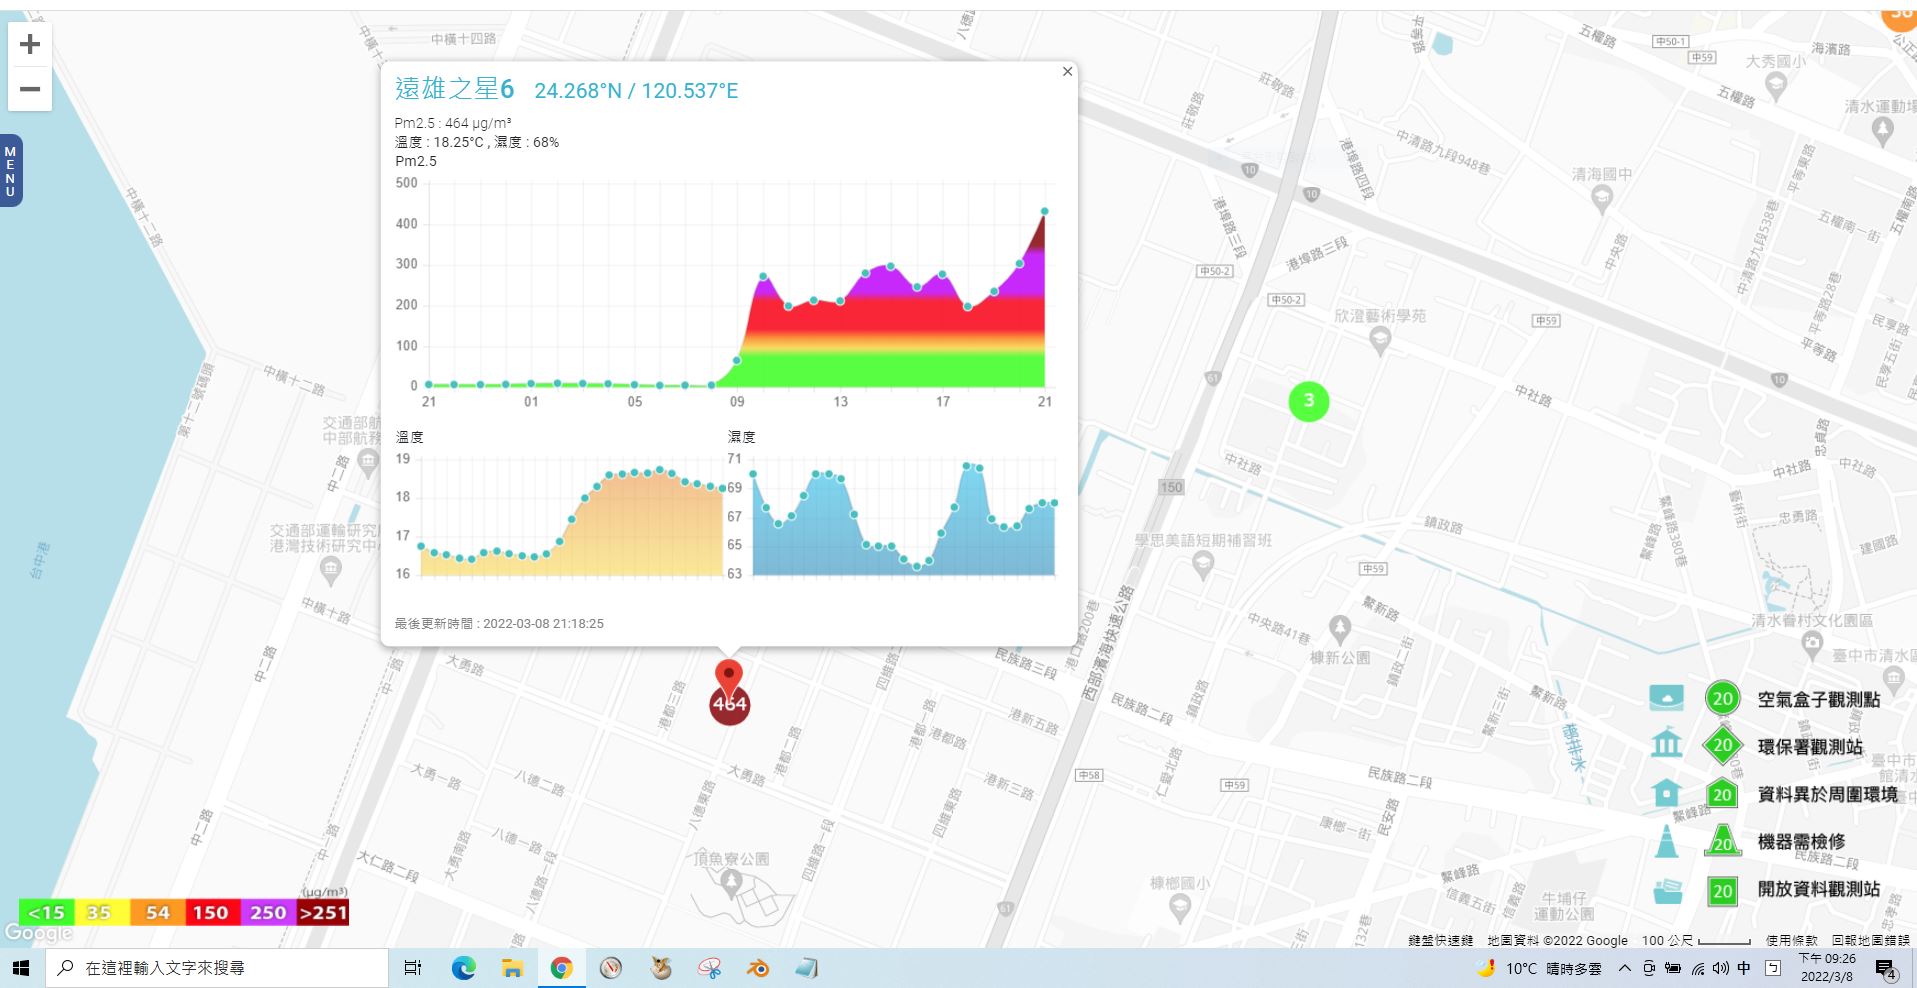Open the 使用條款 terms link
The width and height of the screenshot is (1917, 988).
pyautogui.click(x=1792, y=940)
